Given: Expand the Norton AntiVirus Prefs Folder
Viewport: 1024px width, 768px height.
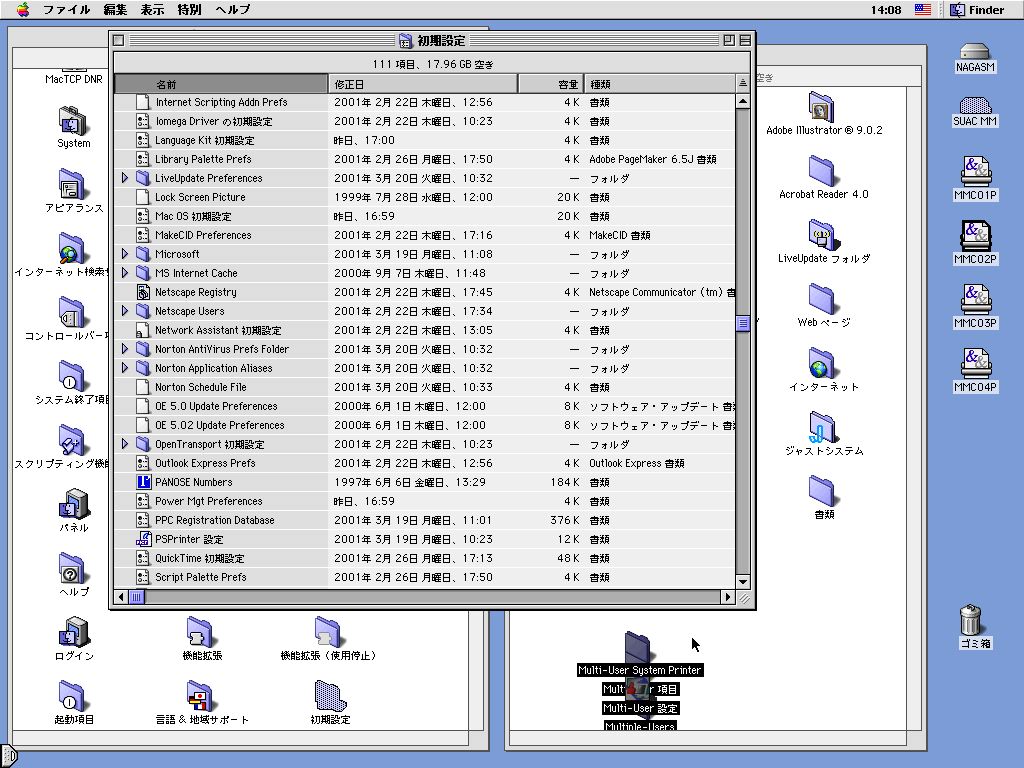Looking at the screenshot, I should (125, 349).
